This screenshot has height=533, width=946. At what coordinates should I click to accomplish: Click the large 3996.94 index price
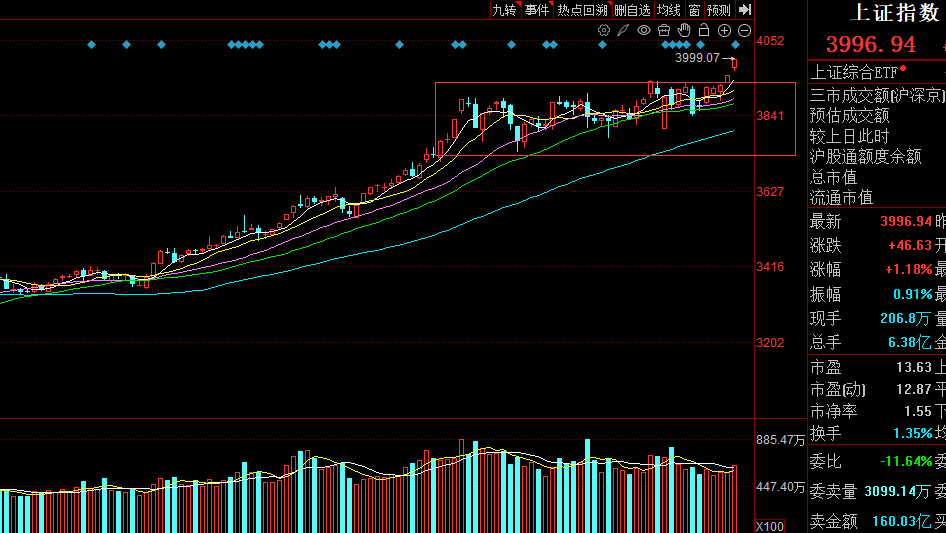(x=871, y=44)
